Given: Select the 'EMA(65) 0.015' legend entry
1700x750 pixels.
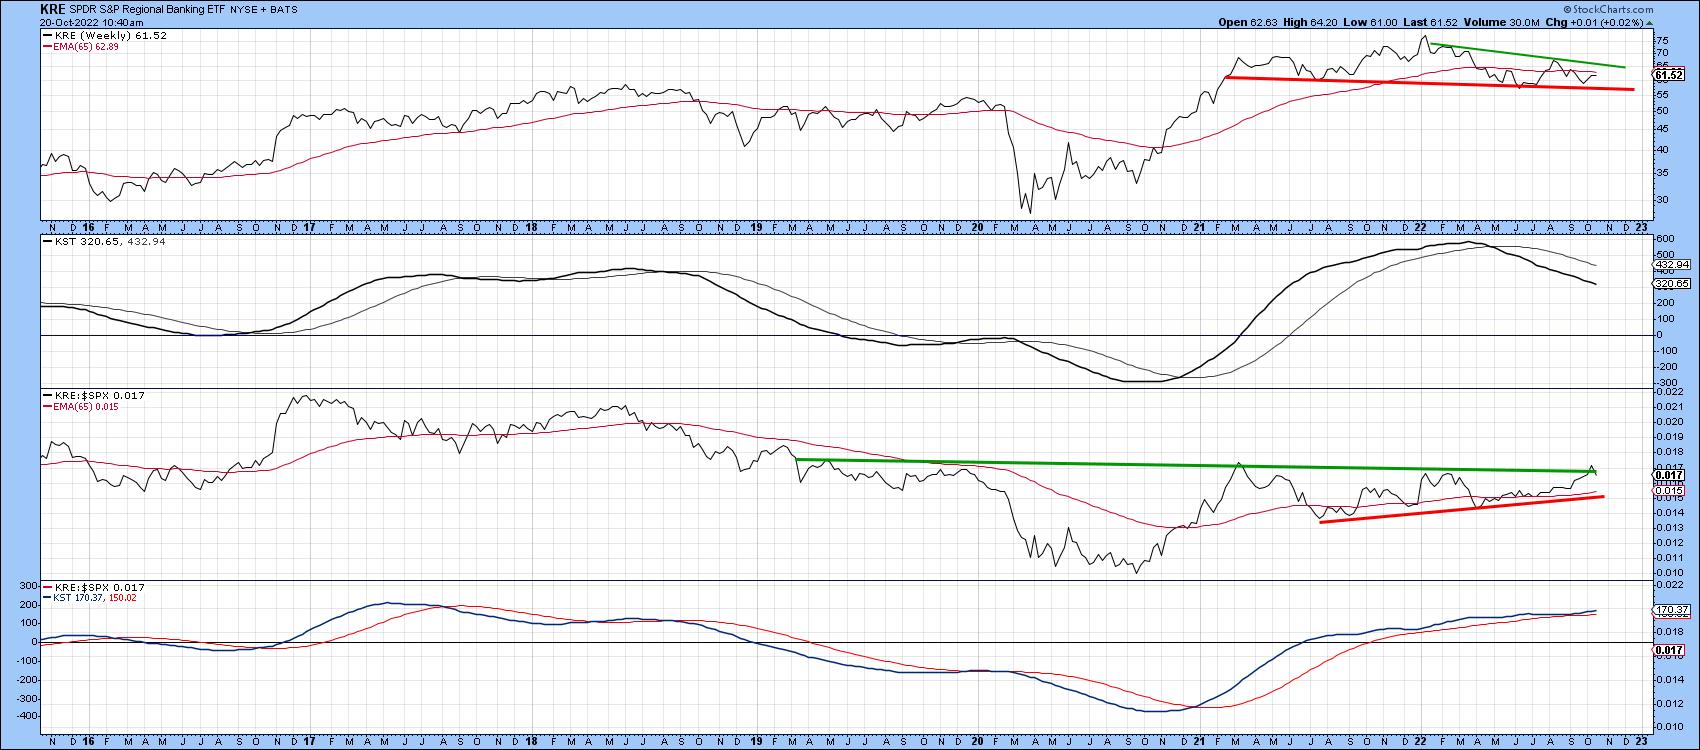Looking at the screenshot, I should pyautogui.click(x=80, y=407).
